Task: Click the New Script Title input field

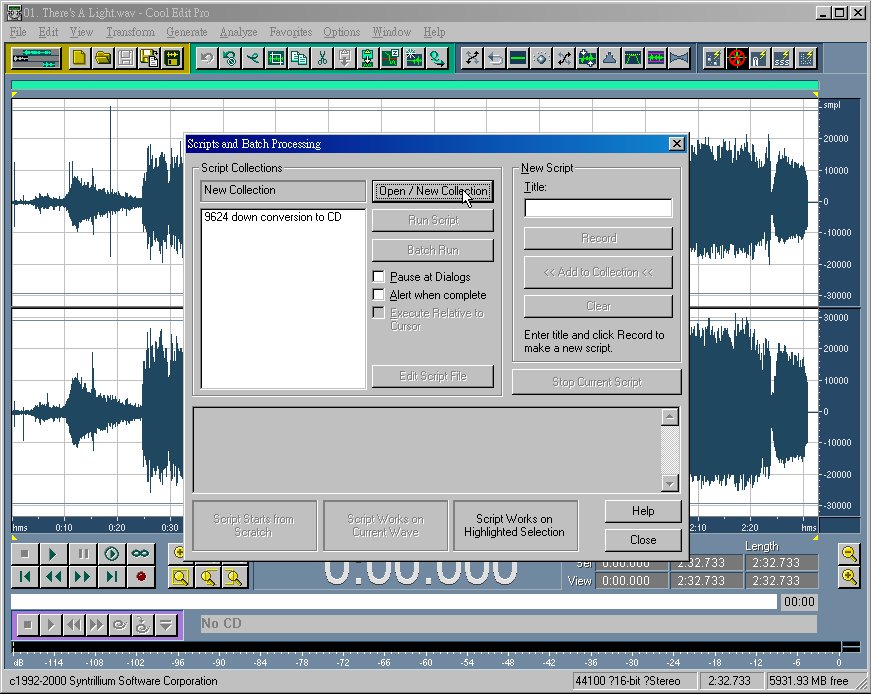Action: click(x=598, y=208)
